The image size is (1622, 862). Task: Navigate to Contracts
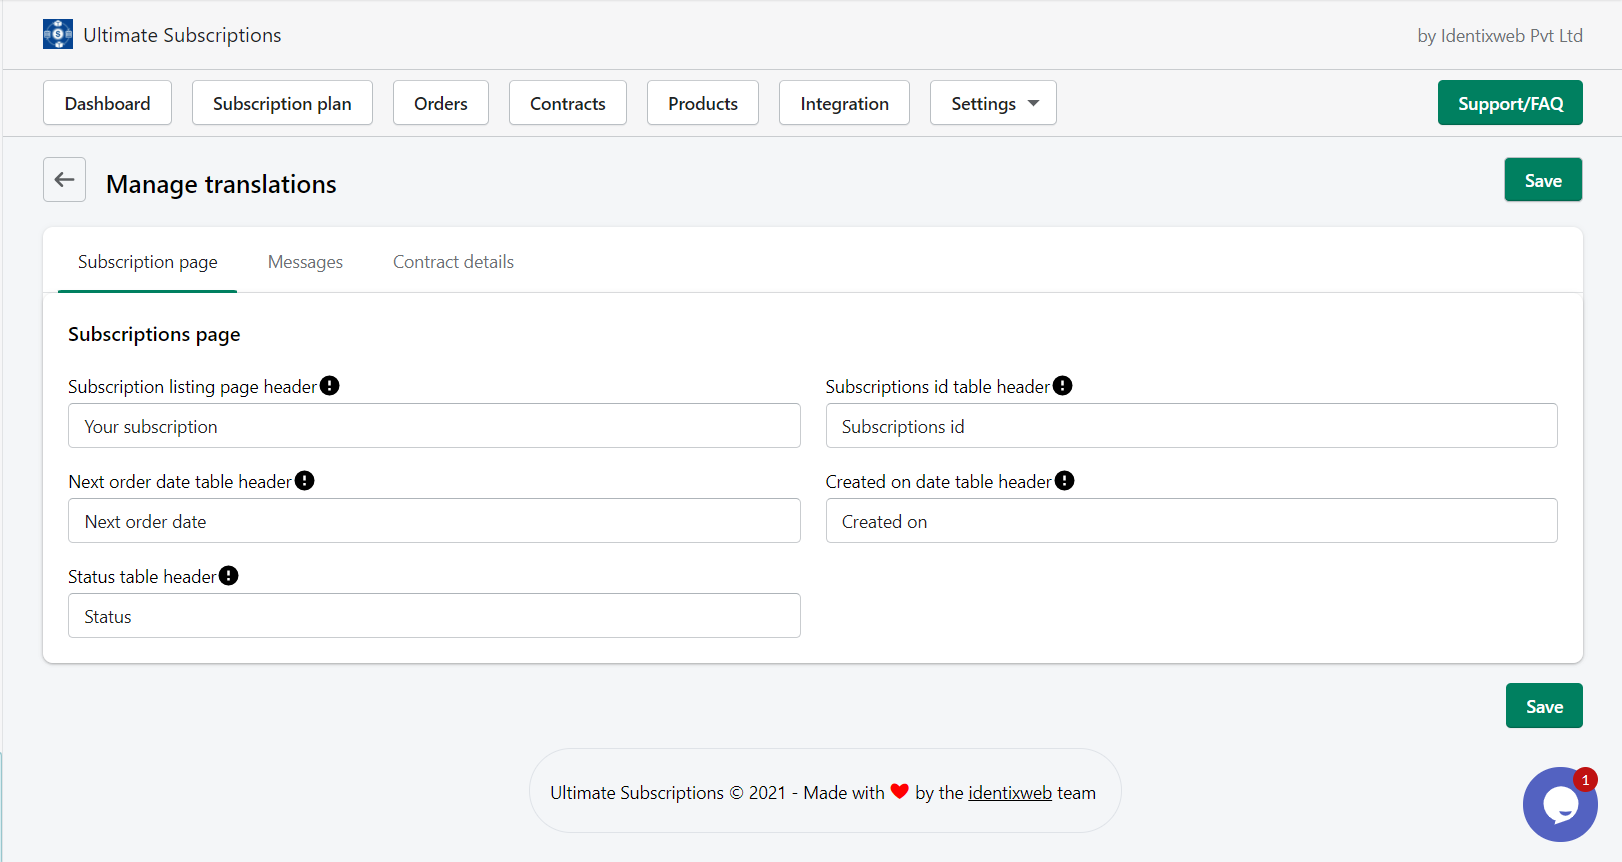coord(568,103)
